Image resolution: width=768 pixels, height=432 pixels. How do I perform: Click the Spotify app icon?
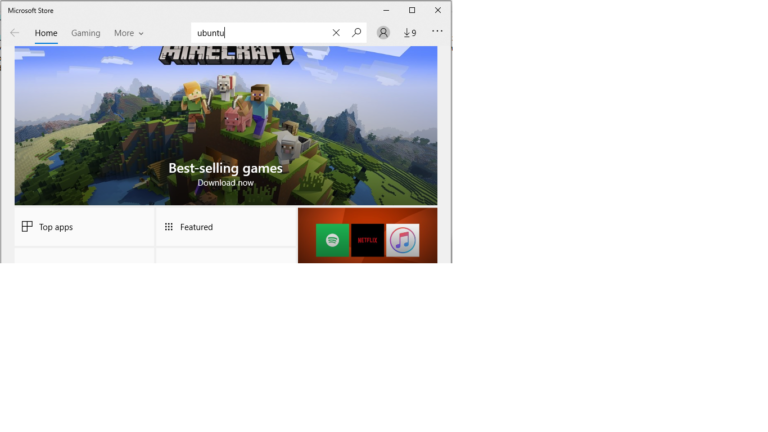tap(332, 240)
